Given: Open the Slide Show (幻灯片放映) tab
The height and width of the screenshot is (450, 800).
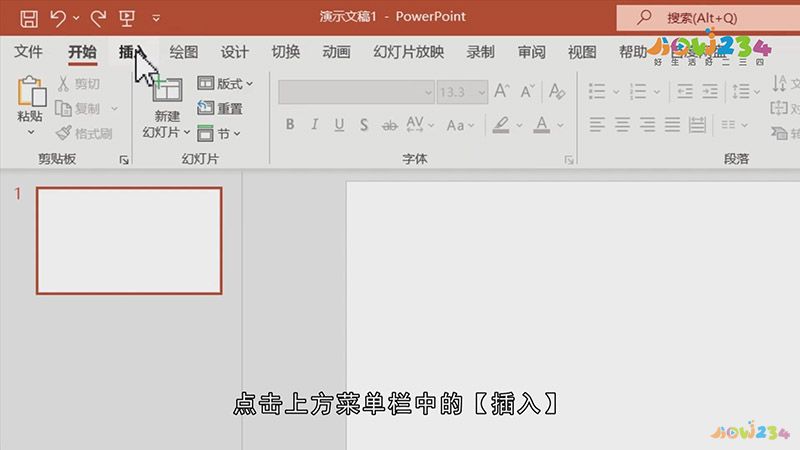Looking at the screenshot, I should tap(409, 52).
